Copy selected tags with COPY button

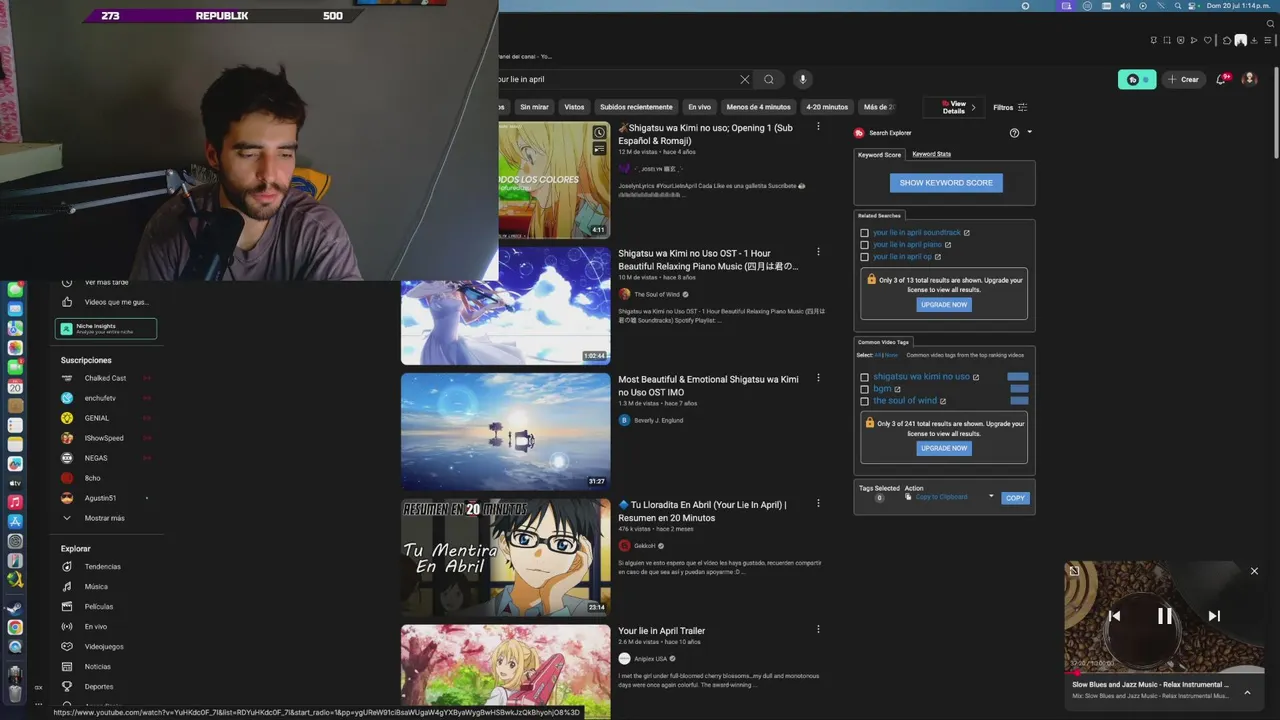coord(1015,498)
